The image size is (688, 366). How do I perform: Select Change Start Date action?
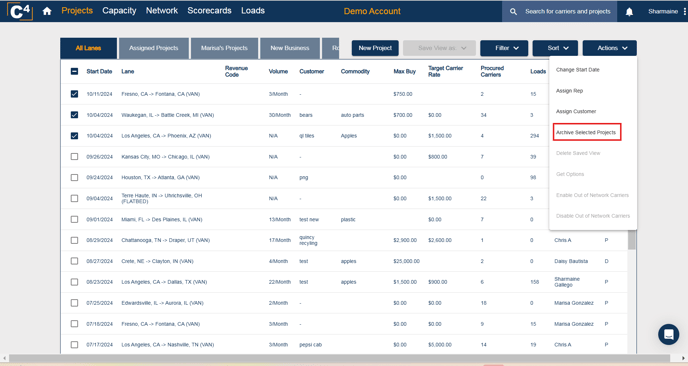coord(577,70)
